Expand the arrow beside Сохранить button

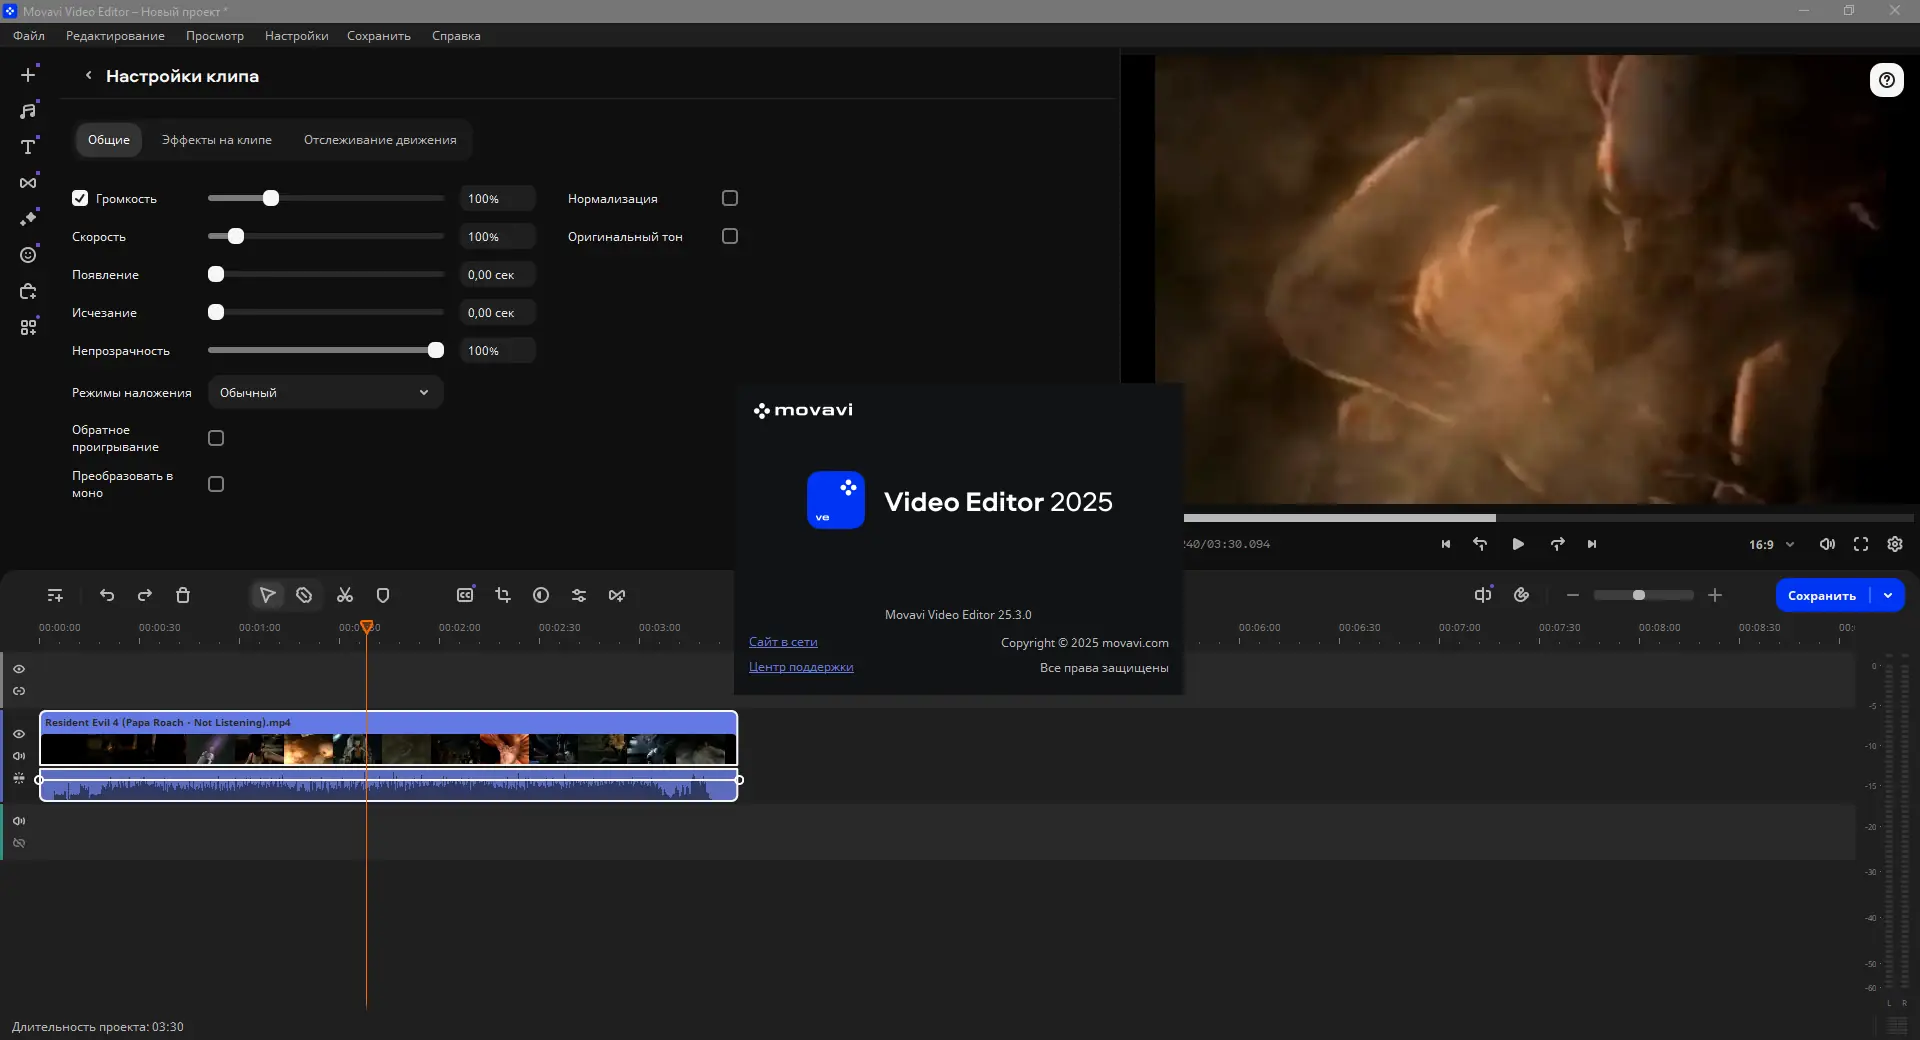pos(1888,595)
